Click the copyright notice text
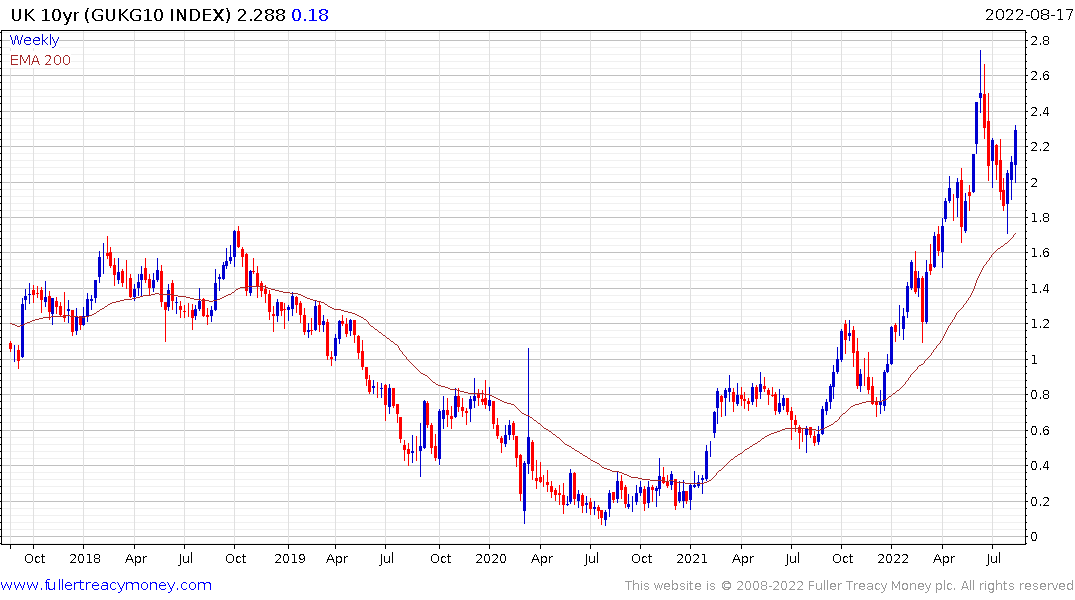 pos(849,586)
